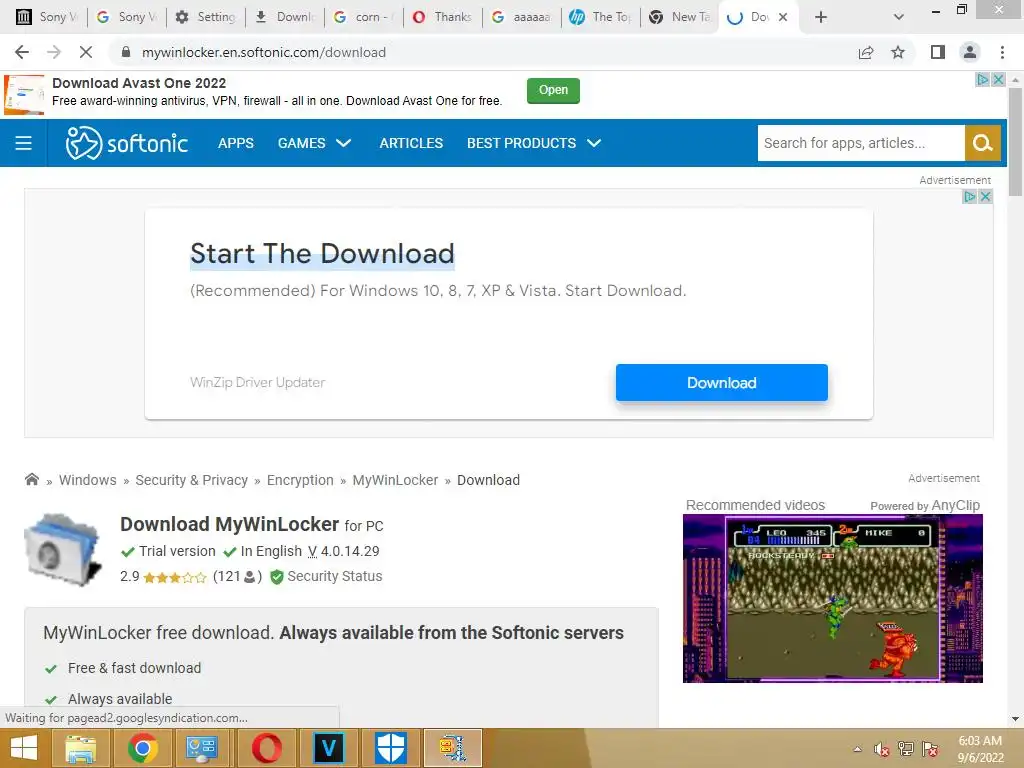1024x768 pixels.
Task: Open the Encryption breadcrumb link
Action: [x=300, y=480]
